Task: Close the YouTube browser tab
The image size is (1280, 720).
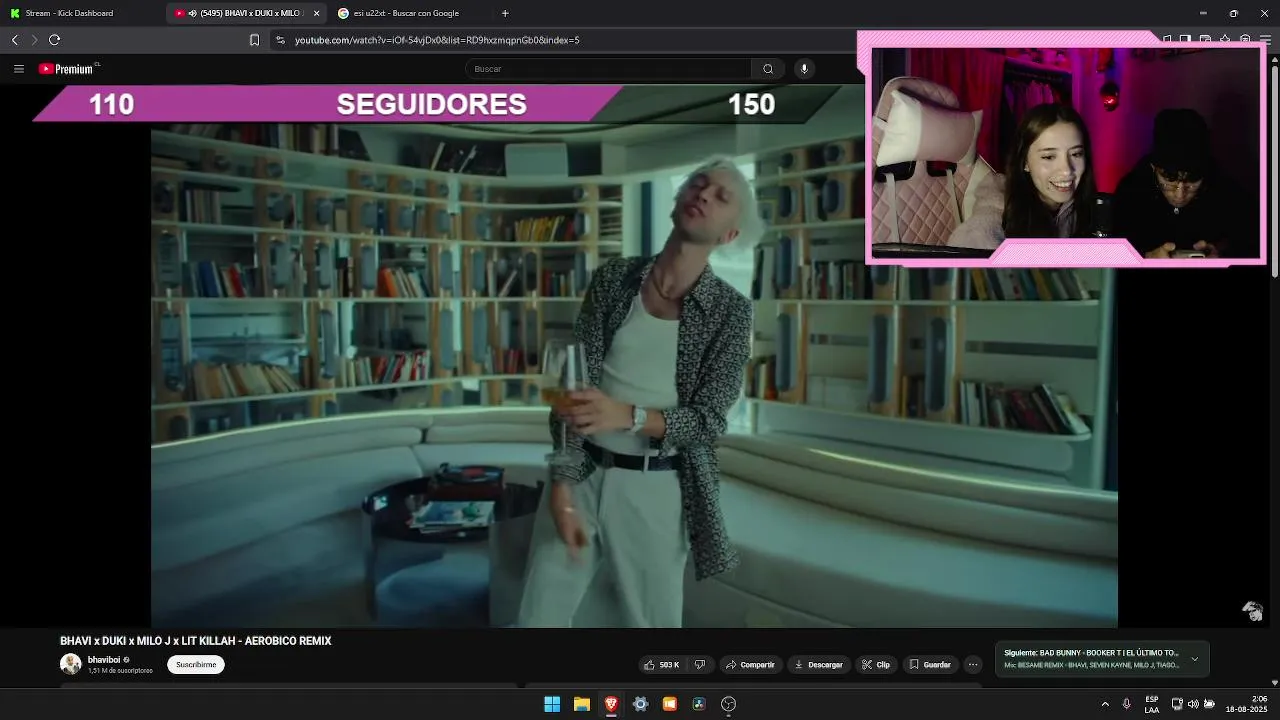Action: [317, 13]
